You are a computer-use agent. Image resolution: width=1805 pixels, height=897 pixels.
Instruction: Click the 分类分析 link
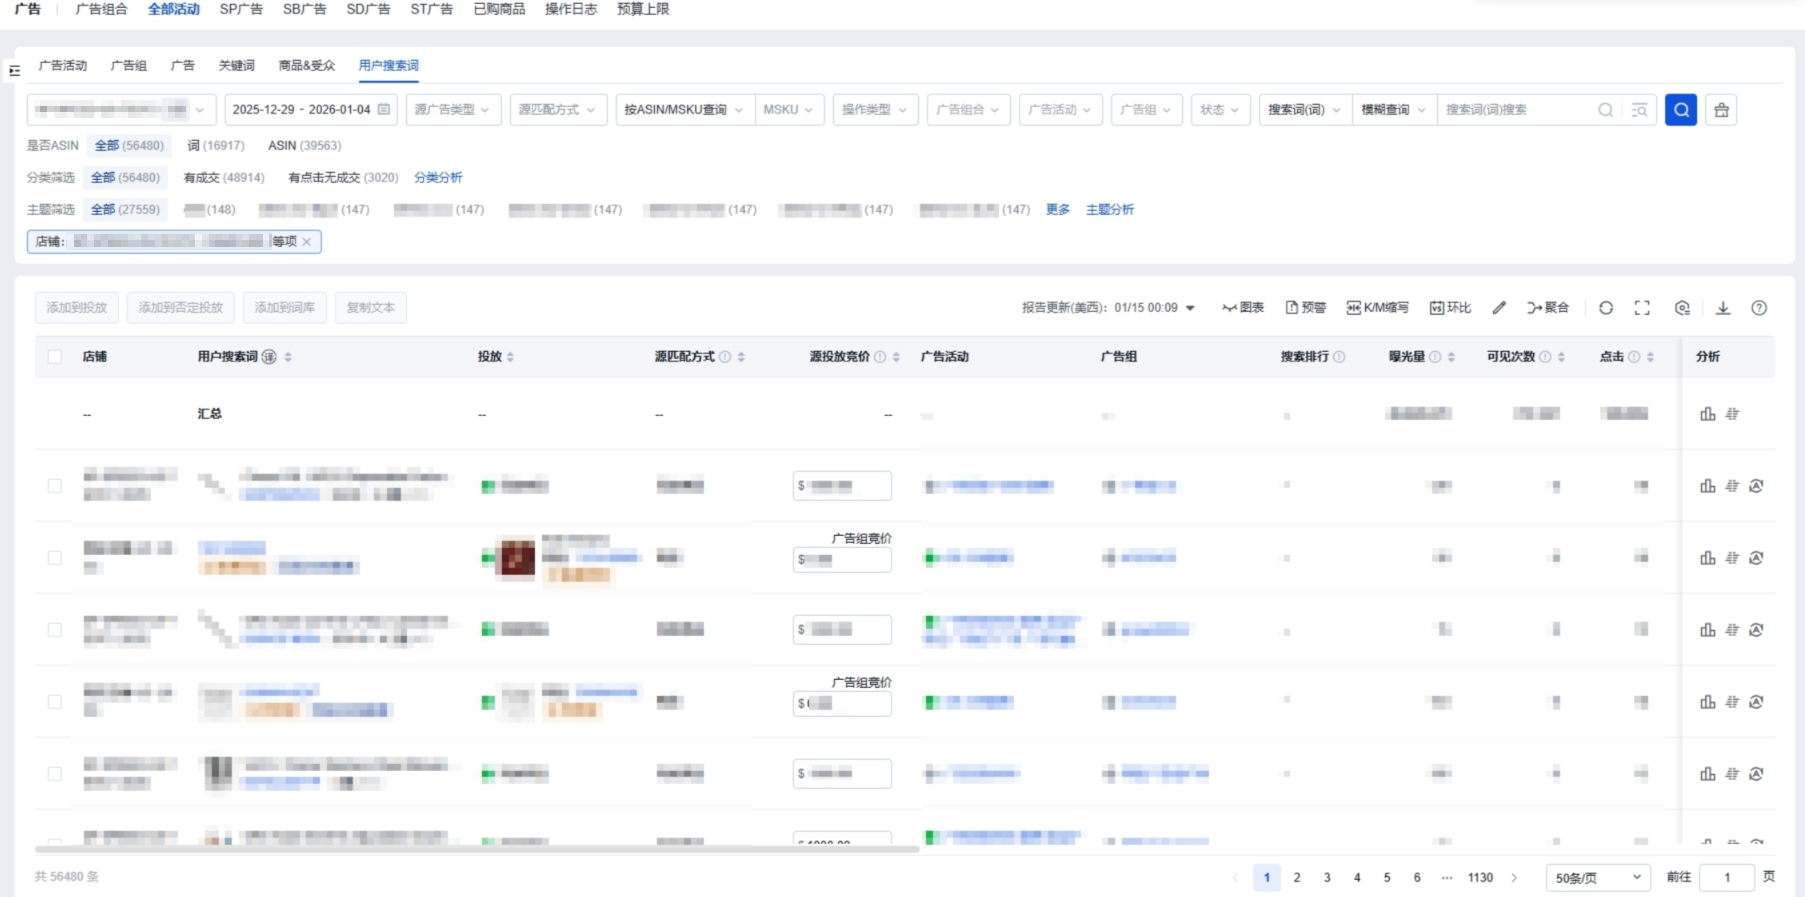438,178
